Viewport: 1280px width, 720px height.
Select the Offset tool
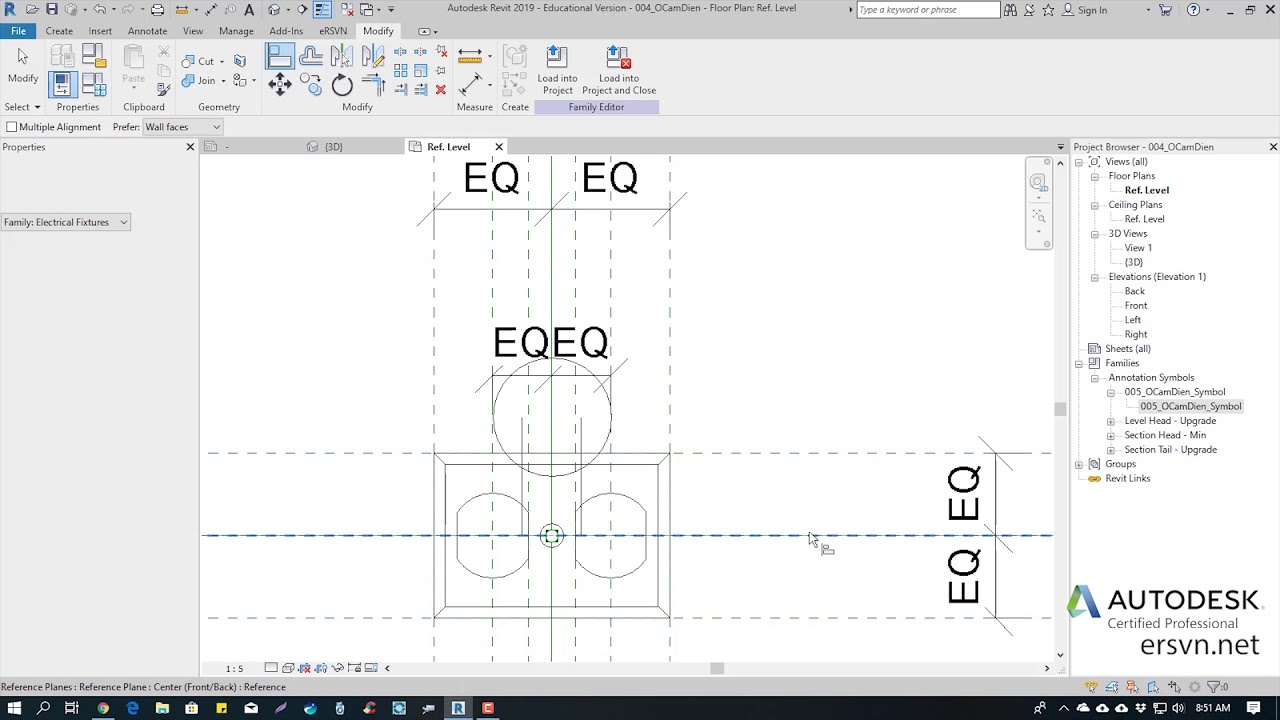coord(311,57)
